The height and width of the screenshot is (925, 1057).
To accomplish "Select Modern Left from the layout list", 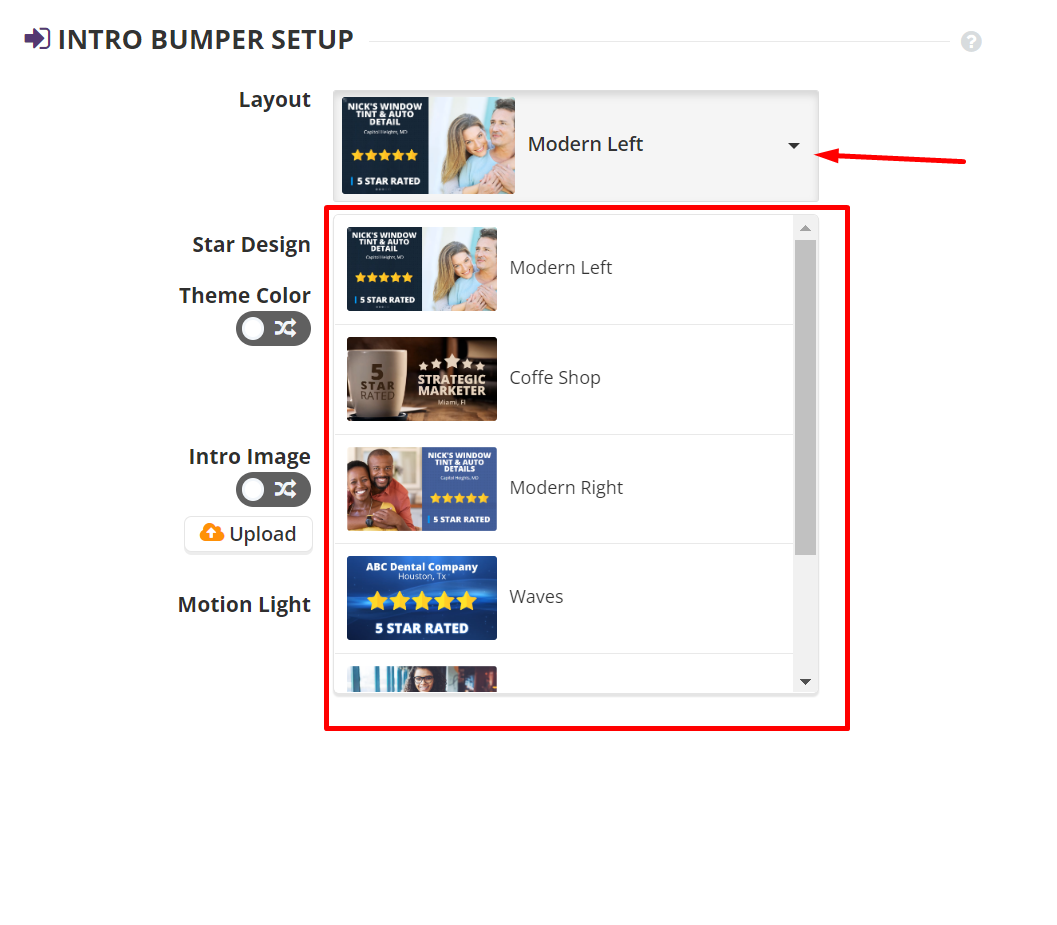I will pos(564,269).
